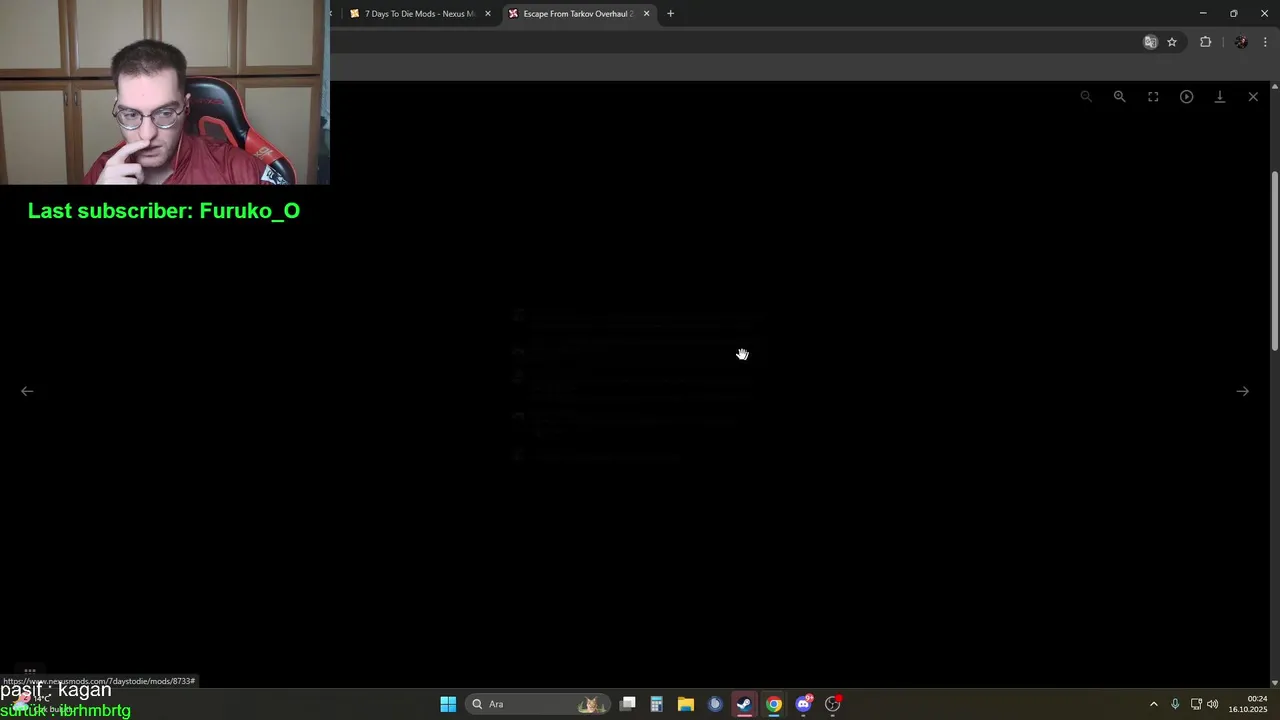Close the 7 Days To Die Mods tab

[x=488, y=14]
